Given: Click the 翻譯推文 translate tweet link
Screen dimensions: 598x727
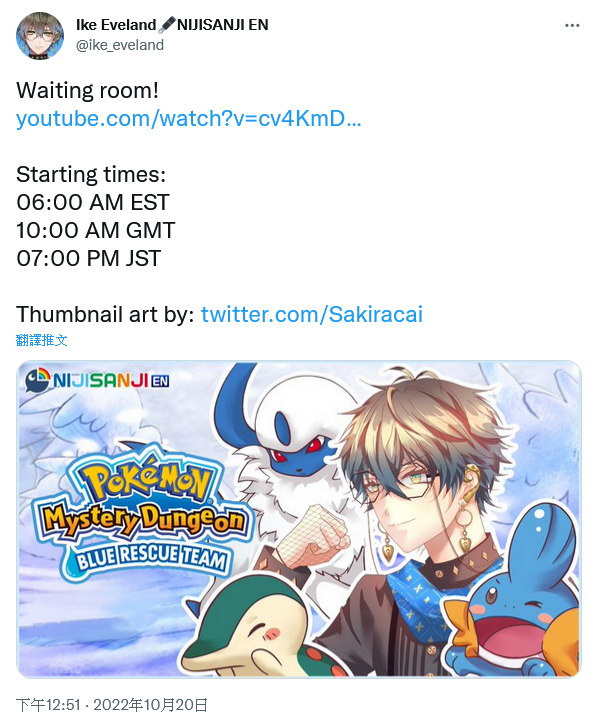Looking at the screenshot, I should [42, 340].
